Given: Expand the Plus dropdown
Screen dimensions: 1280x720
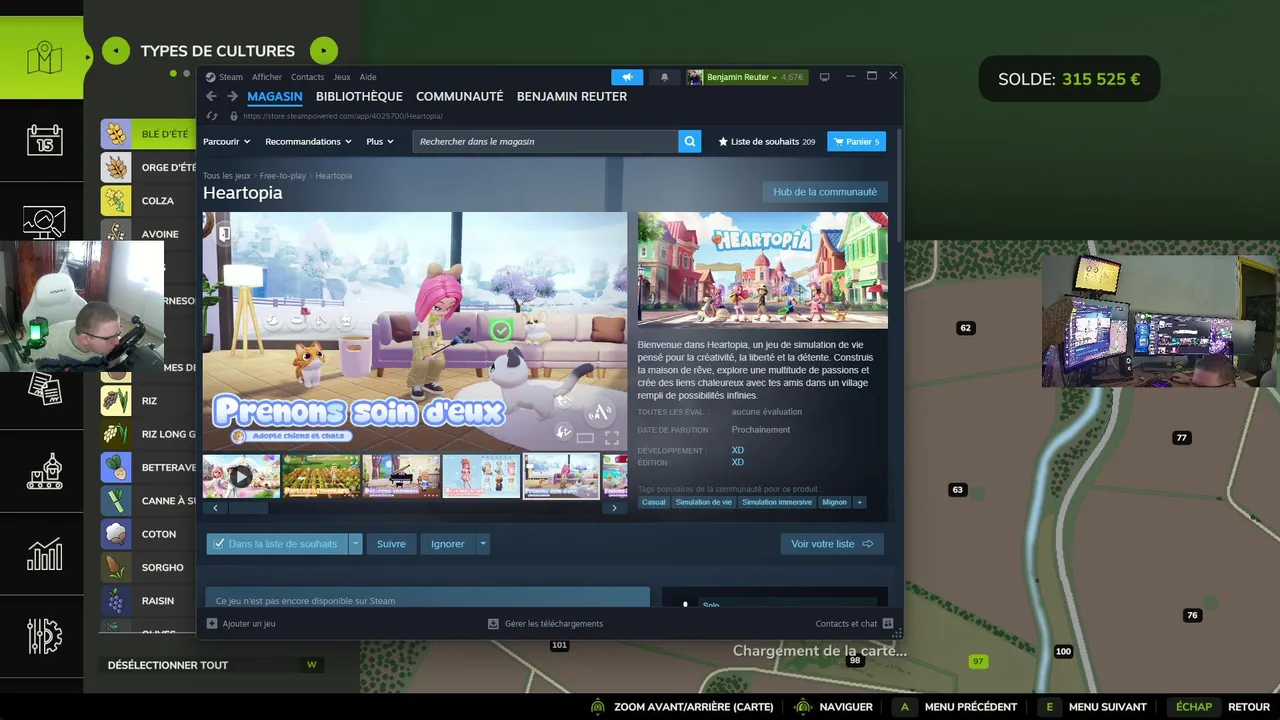Looking at the screenshot, I should [380, 141].
